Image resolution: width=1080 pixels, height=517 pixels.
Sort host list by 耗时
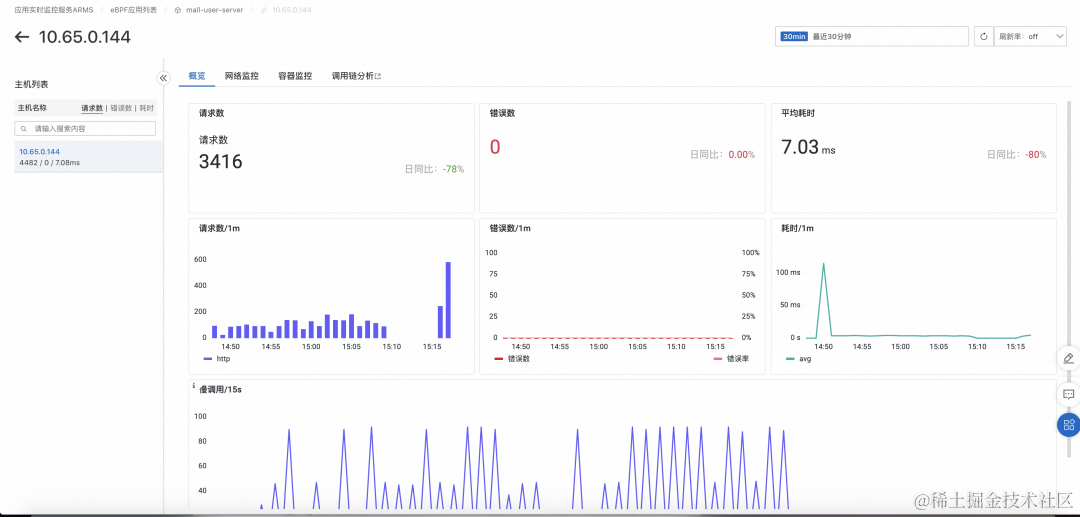[x=147, y=108]
